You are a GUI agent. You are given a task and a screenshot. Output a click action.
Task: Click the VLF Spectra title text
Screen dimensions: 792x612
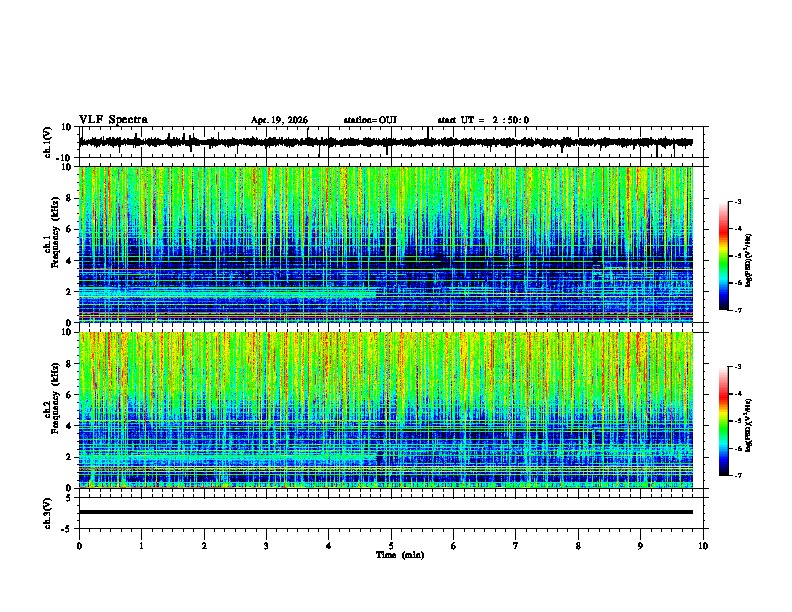click(x=113, y=120)
